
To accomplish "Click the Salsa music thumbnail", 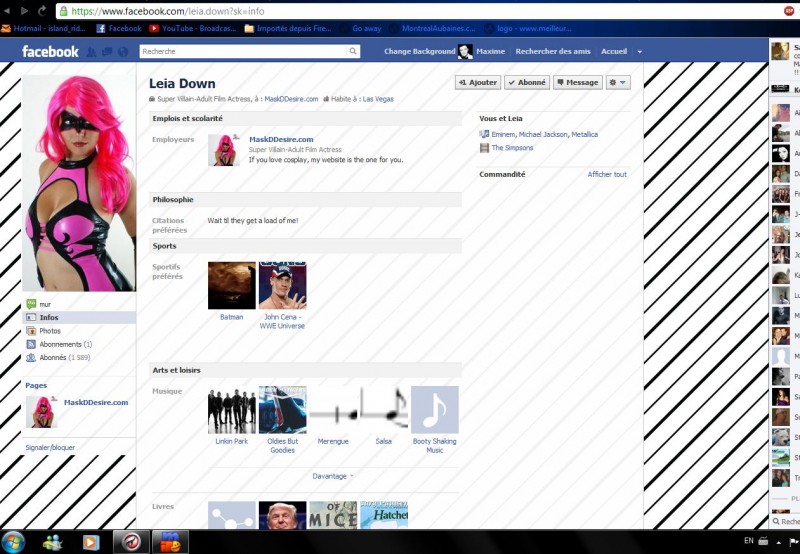I will coord(384,410).
